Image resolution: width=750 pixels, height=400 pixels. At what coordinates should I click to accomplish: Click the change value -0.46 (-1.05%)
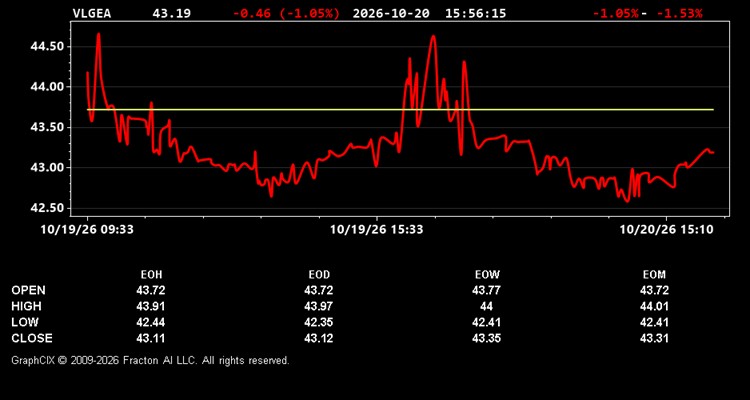286,13
